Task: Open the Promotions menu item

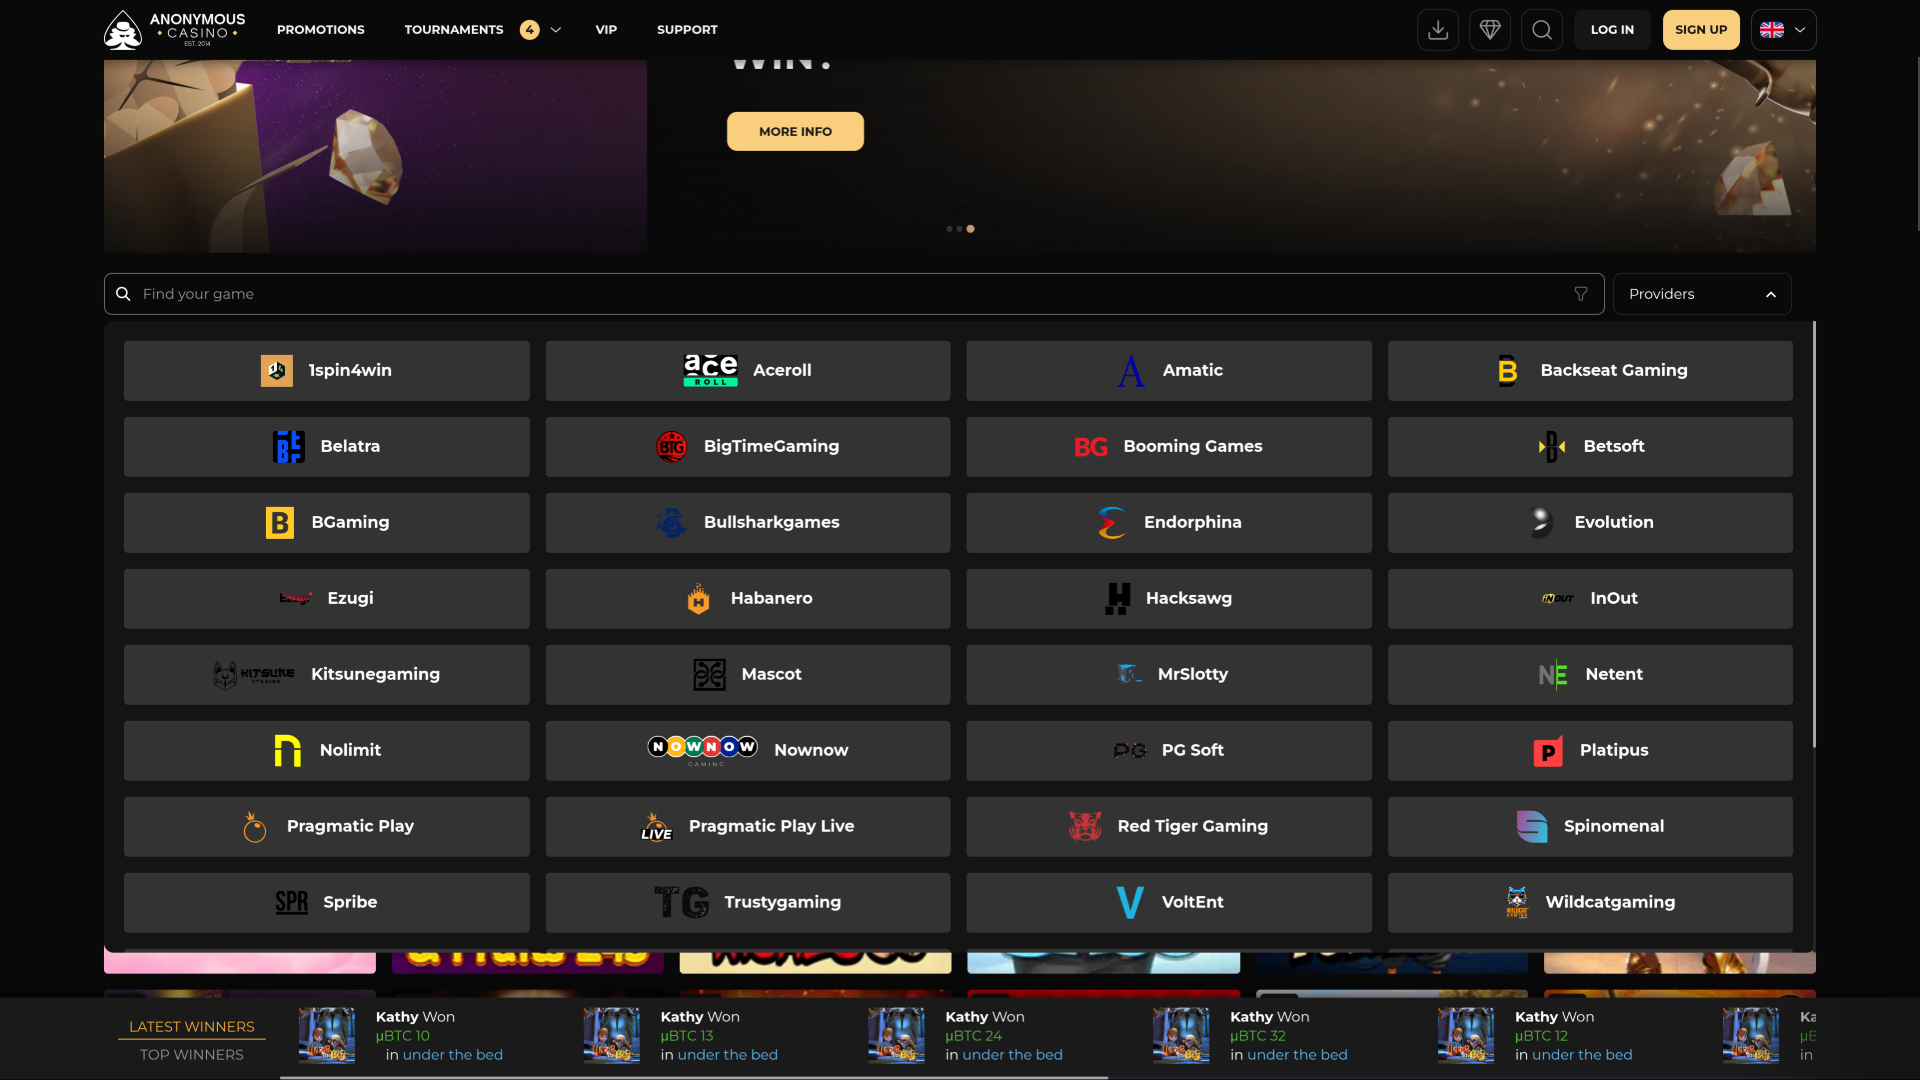Action: click(321, 30)
